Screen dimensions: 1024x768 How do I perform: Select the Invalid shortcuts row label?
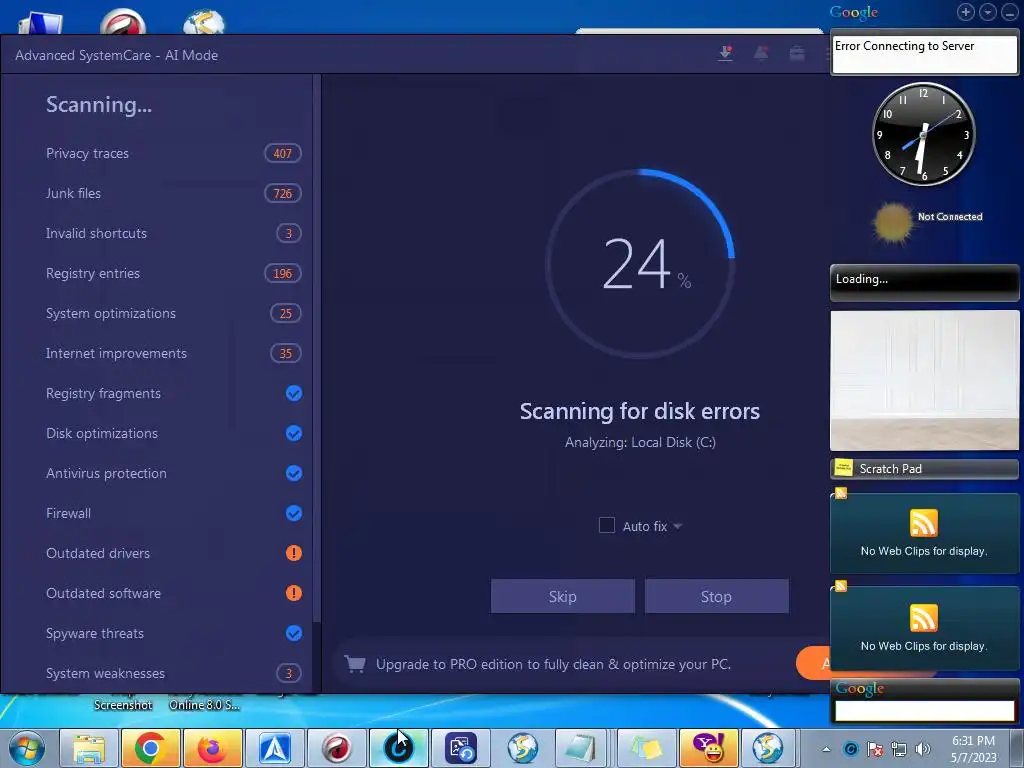(x=96, y=233)
